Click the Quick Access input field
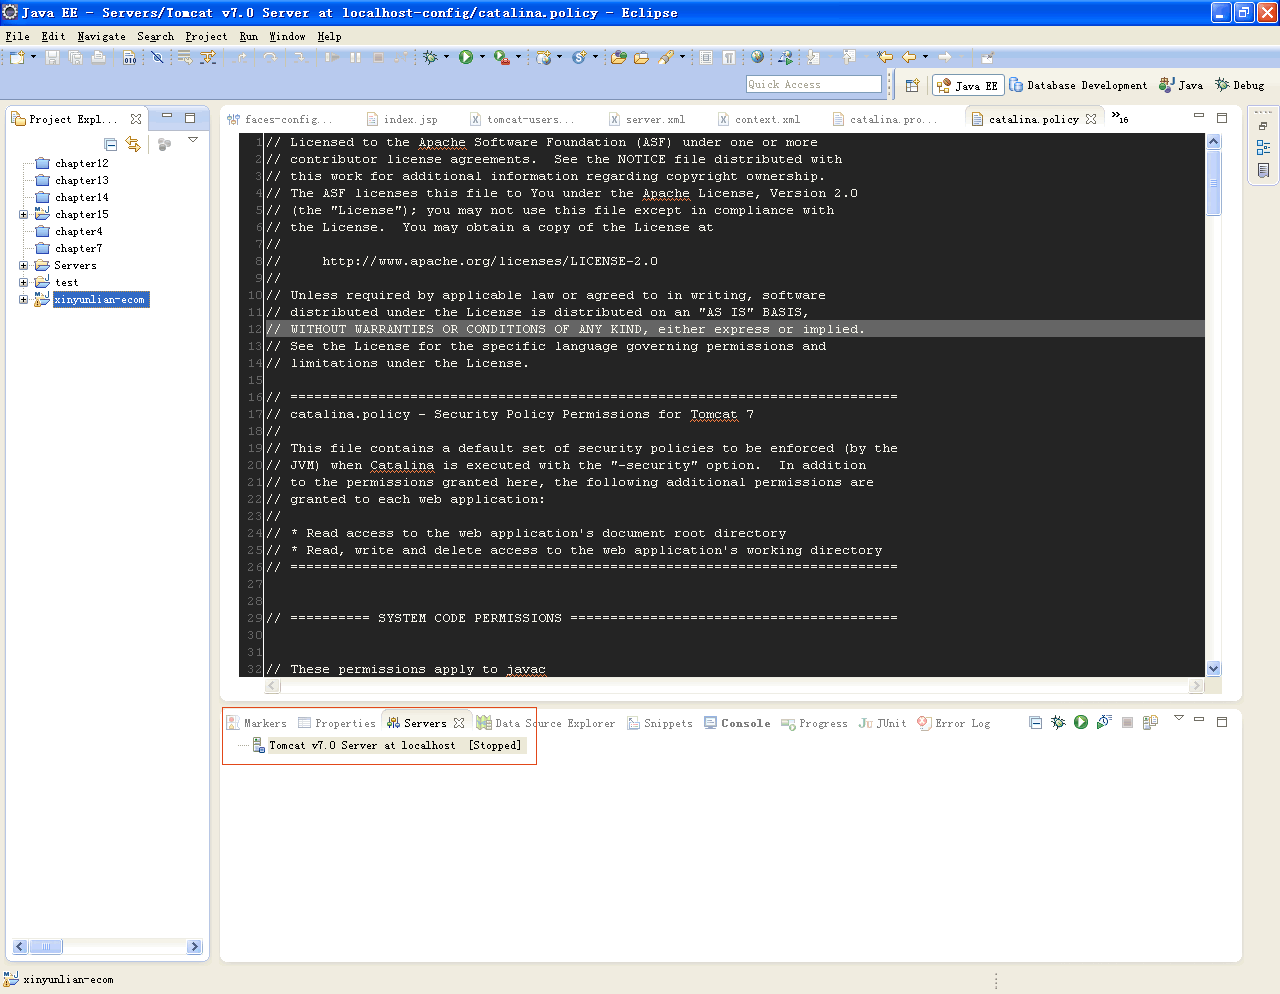The image size is (1280, 994). (814, 85)
